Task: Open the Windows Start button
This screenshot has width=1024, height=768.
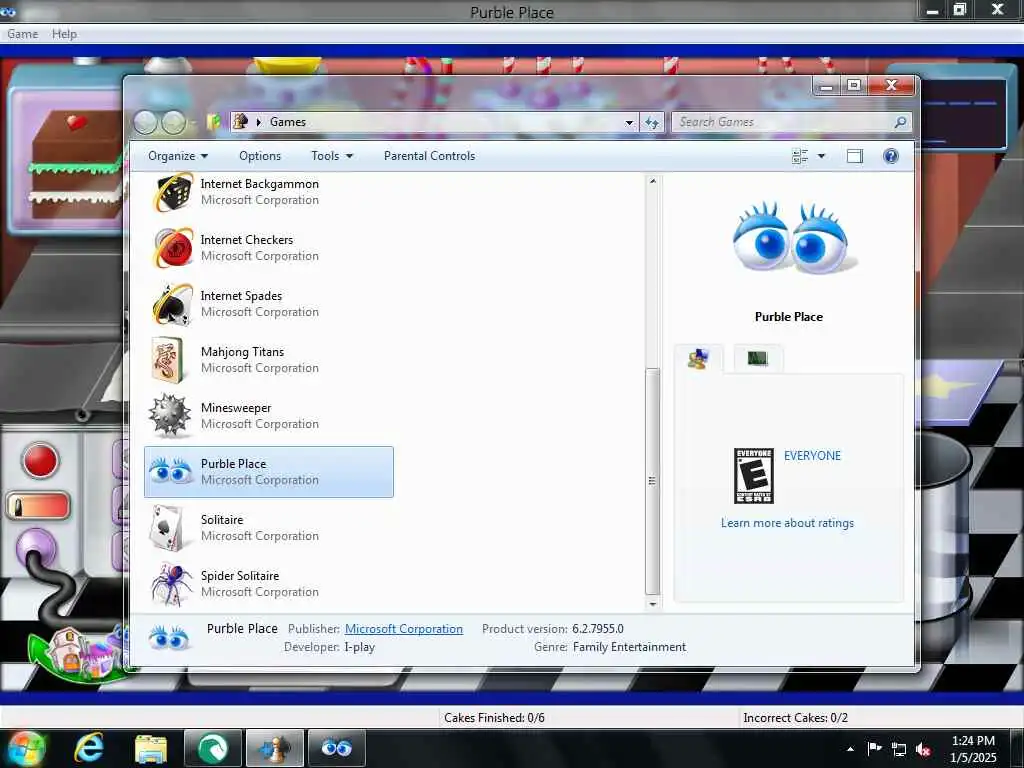Action: 27,748
